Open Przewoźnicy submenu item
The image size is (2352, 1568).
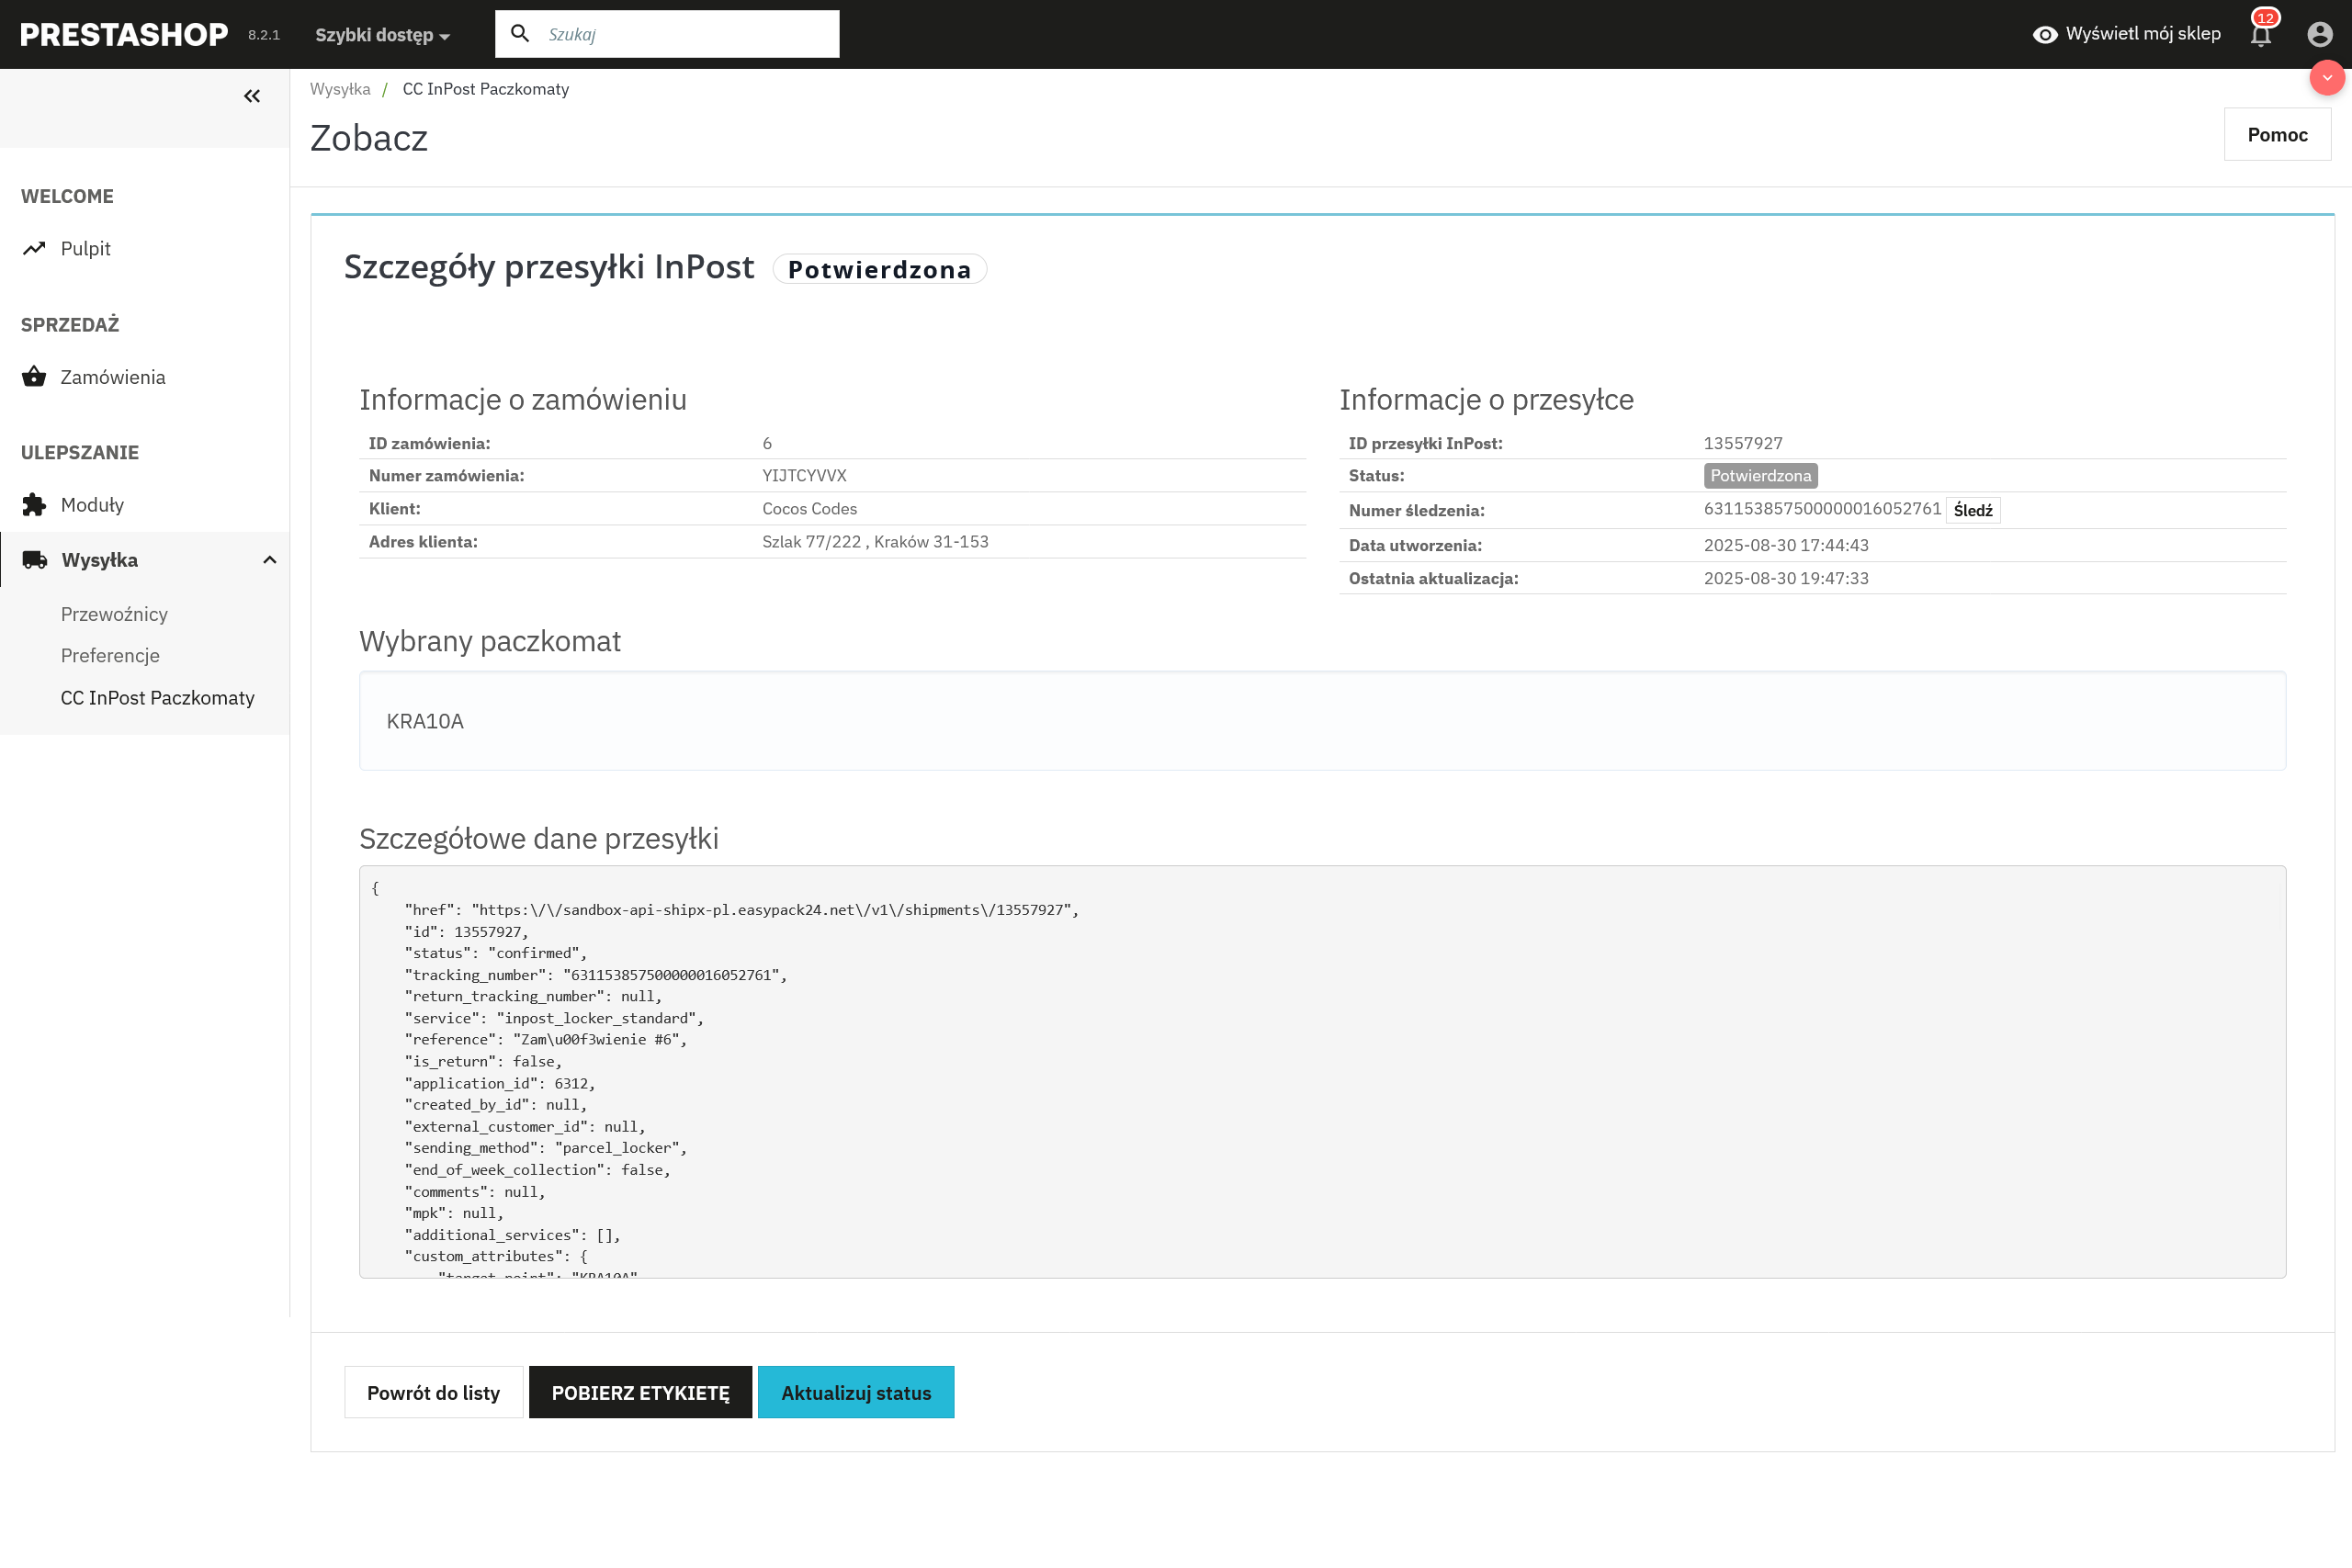114,614
